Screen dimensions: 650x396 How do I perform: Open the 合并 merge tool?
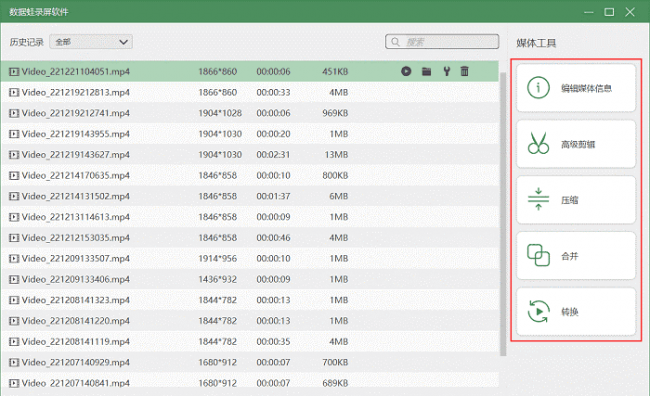(576, 256)
